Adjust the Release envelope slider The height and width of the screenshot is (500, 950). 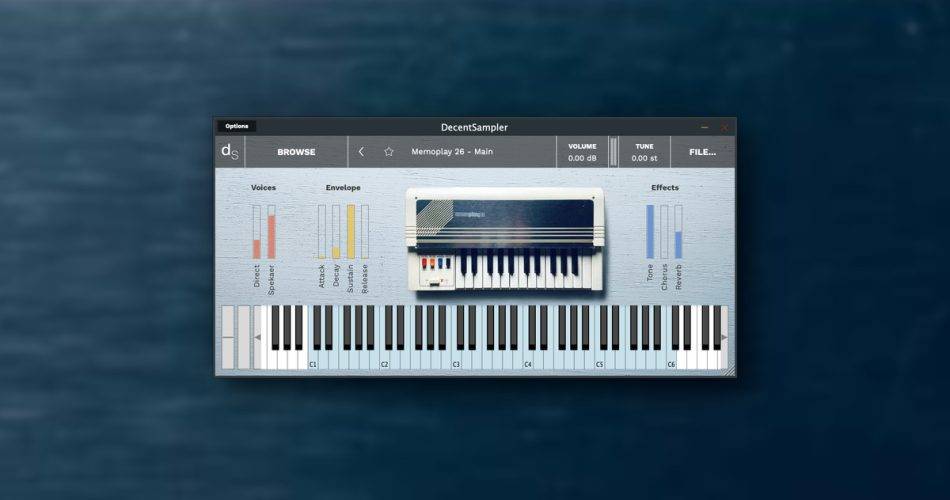tap(365, 232)
